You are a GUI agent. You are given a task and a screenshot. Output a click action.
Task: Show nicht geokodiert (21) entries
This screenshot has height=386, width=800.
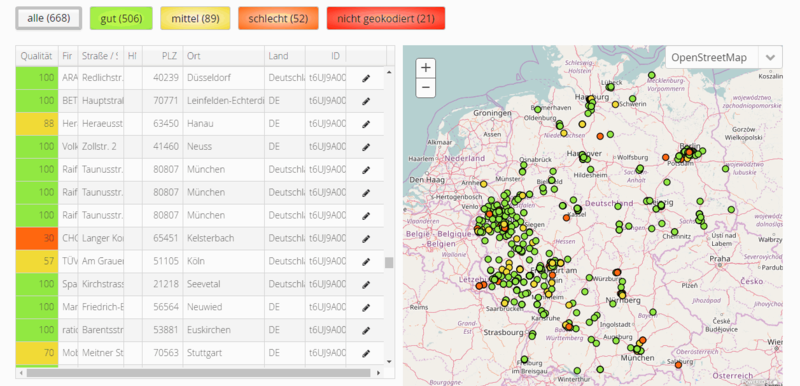386,19
